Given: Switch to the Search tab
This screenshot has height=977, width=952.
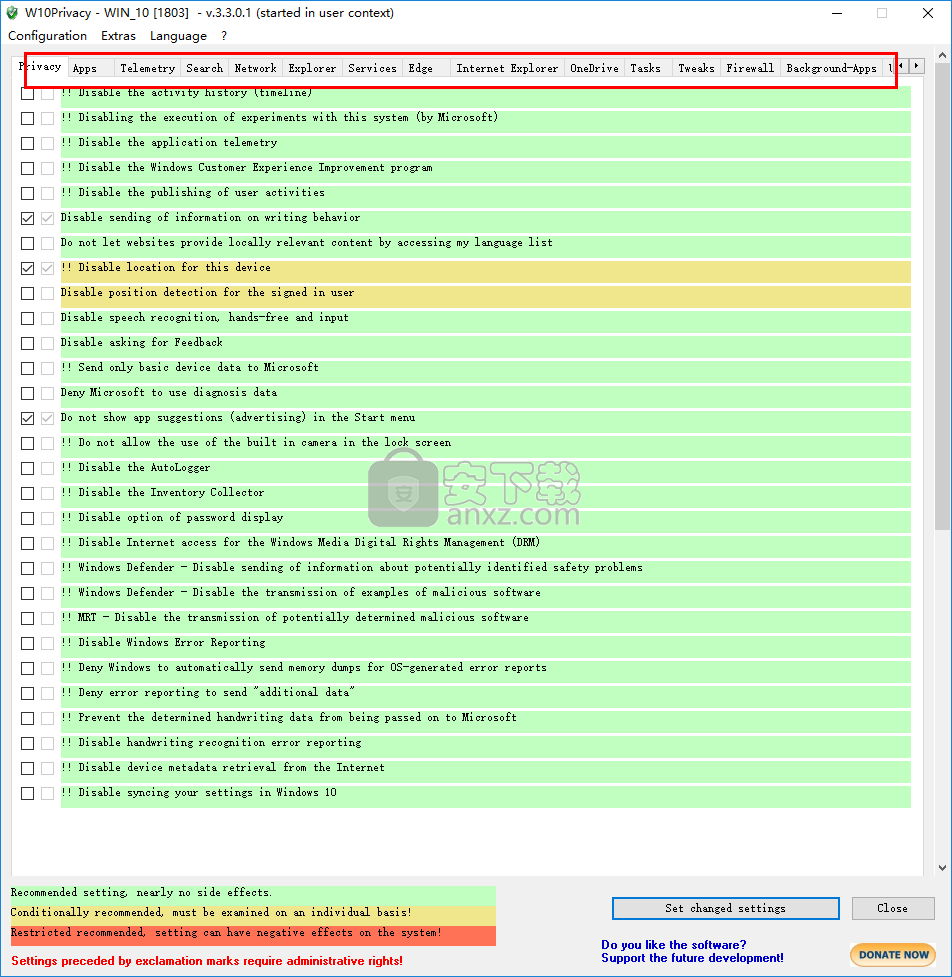Looking at the screenshot, I should [204, 68].
